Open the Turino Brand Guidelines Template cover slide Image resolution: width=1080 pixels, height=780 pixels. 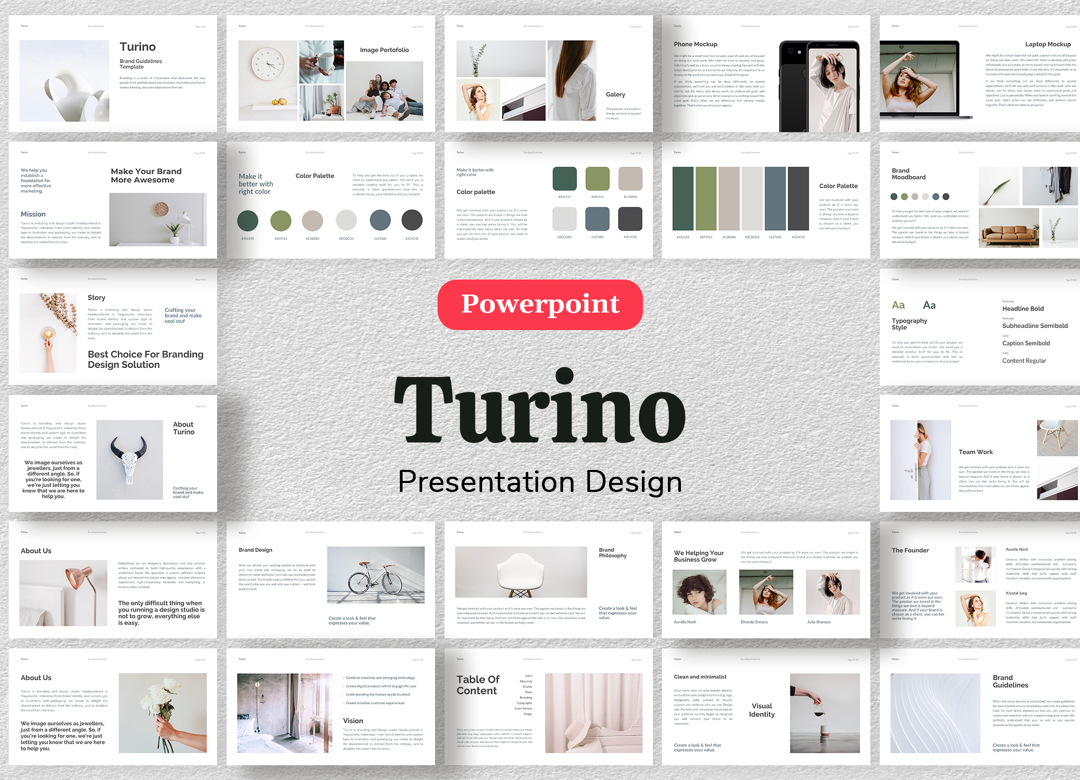point(113,74)
